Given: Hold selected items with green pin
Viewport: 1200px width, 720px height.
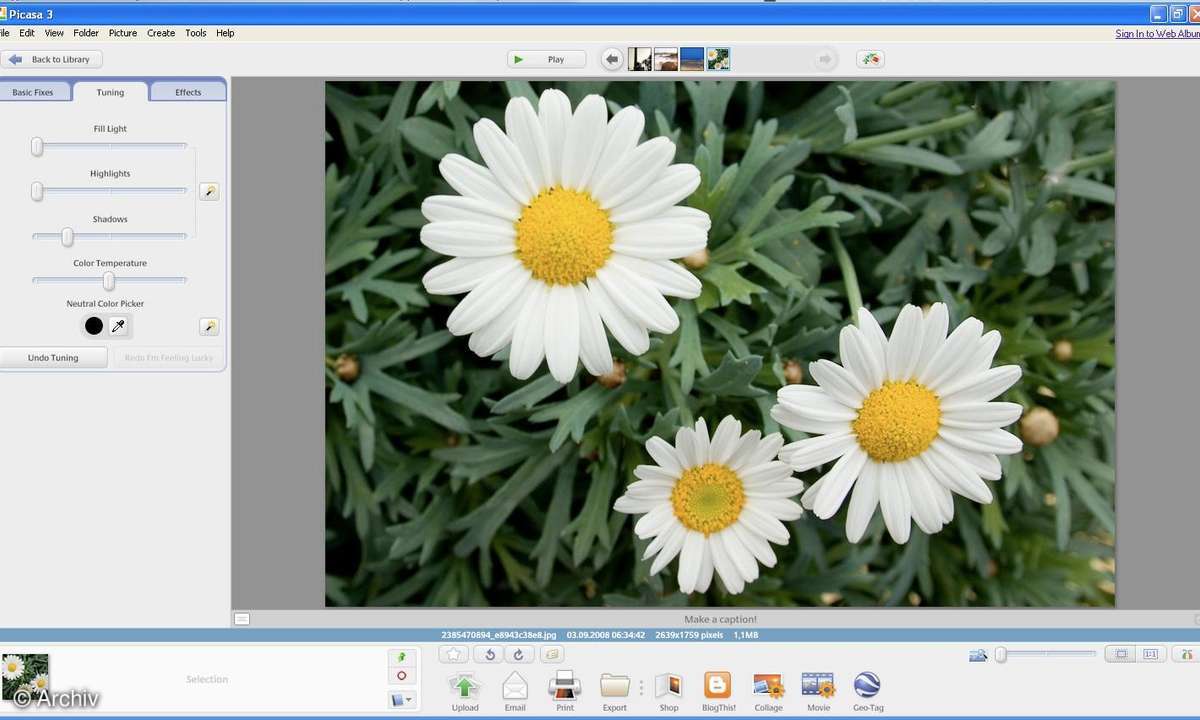Looking at the screenshot, I should click(x=401, y=657).
